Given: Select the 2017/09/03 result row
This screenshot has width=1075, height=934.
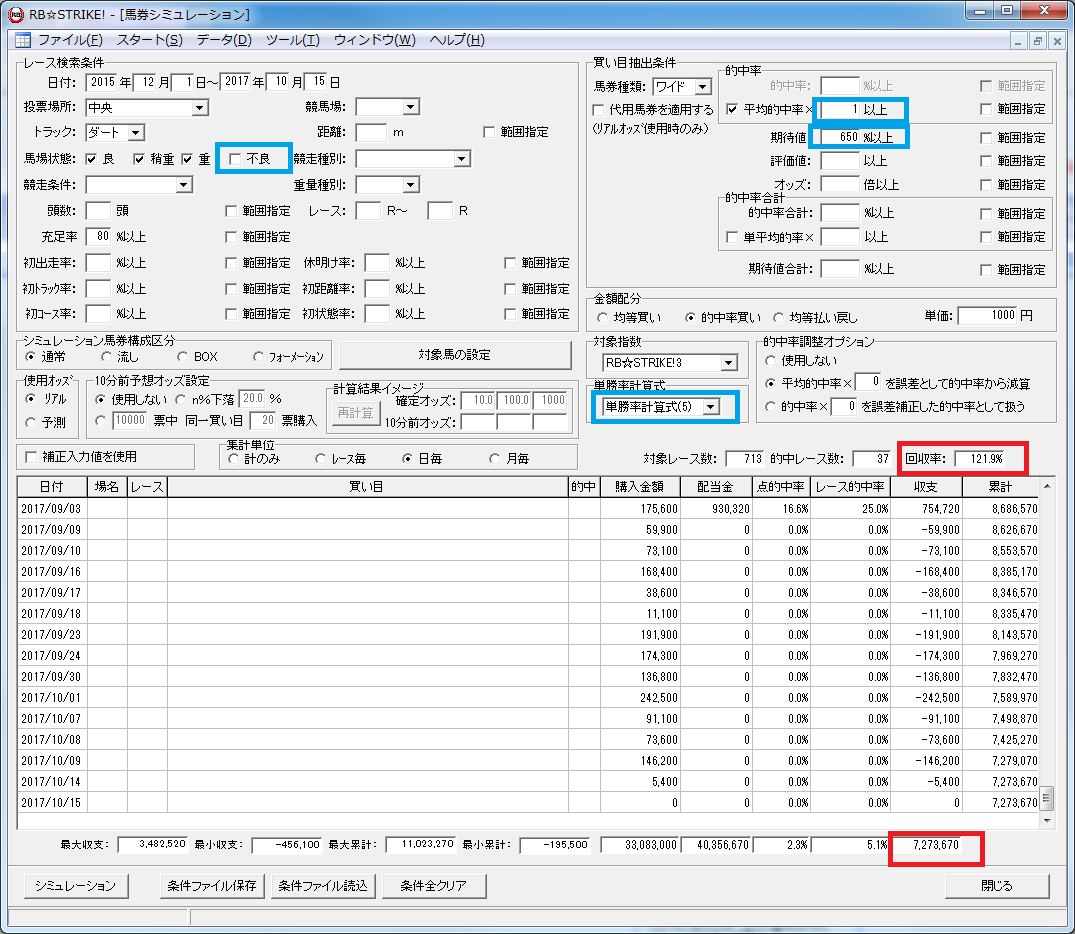Looking at the screenshot, I should click(529, 509).
